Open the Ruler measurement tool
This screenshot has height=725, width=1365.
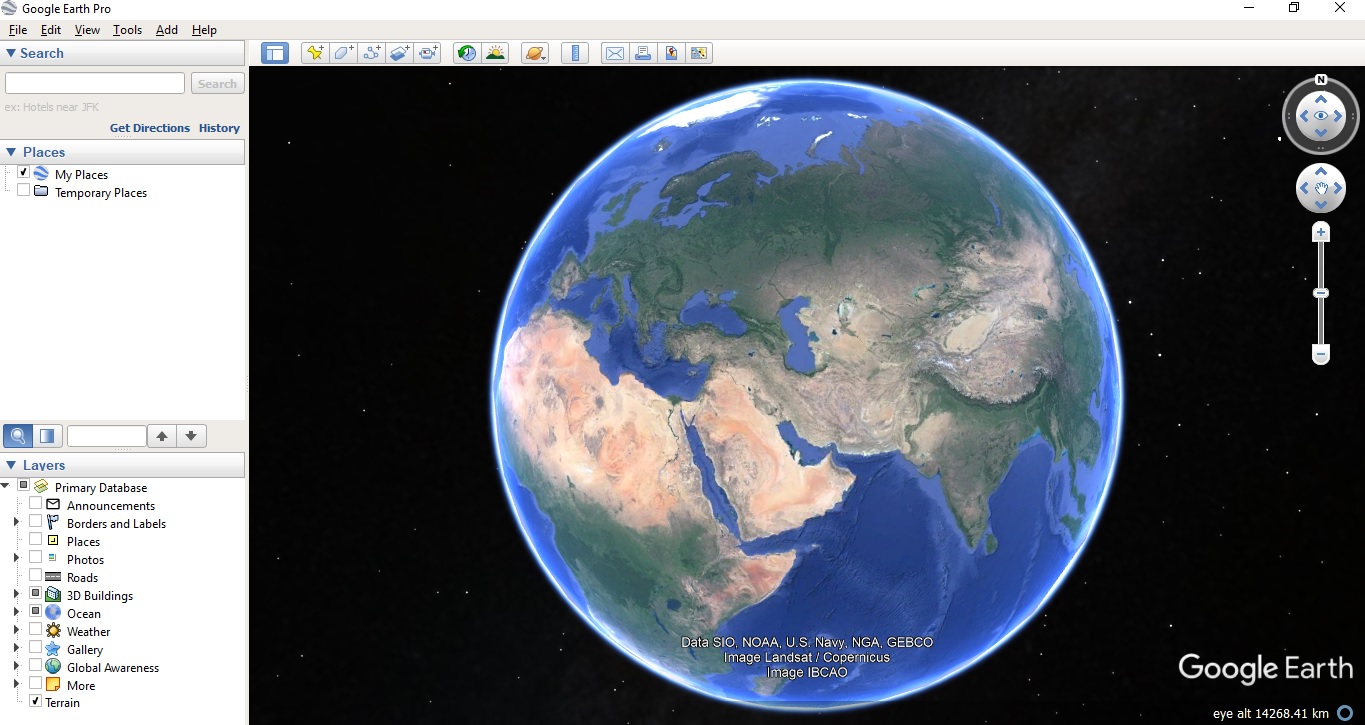(575, 52)
